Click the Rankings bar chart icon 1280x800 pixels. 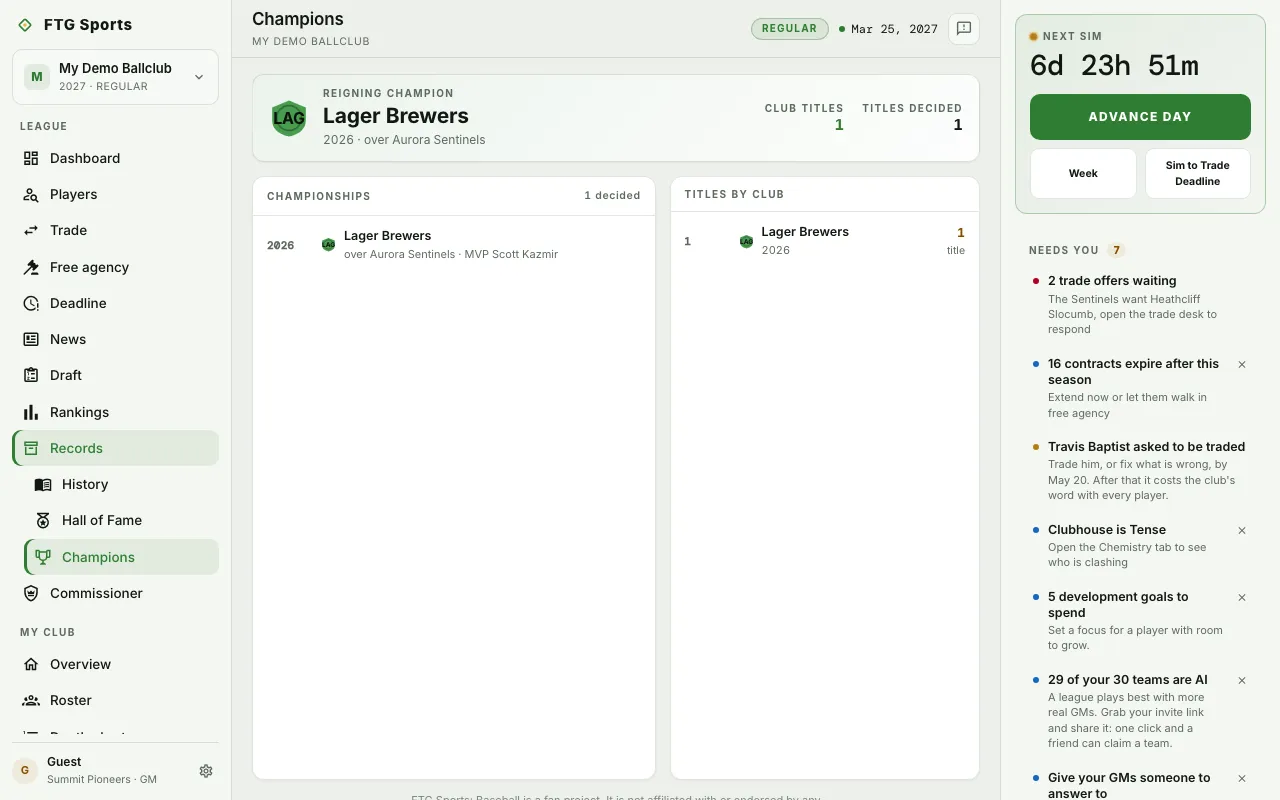point(31,412)
